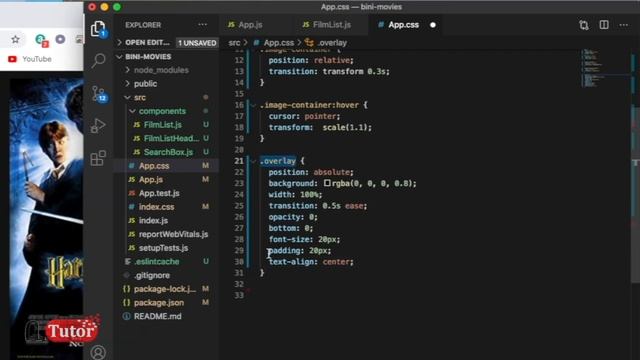This screenshot has height=360, width=640.
Task: Split the editor to the right
Action: [x=604, y=25]
